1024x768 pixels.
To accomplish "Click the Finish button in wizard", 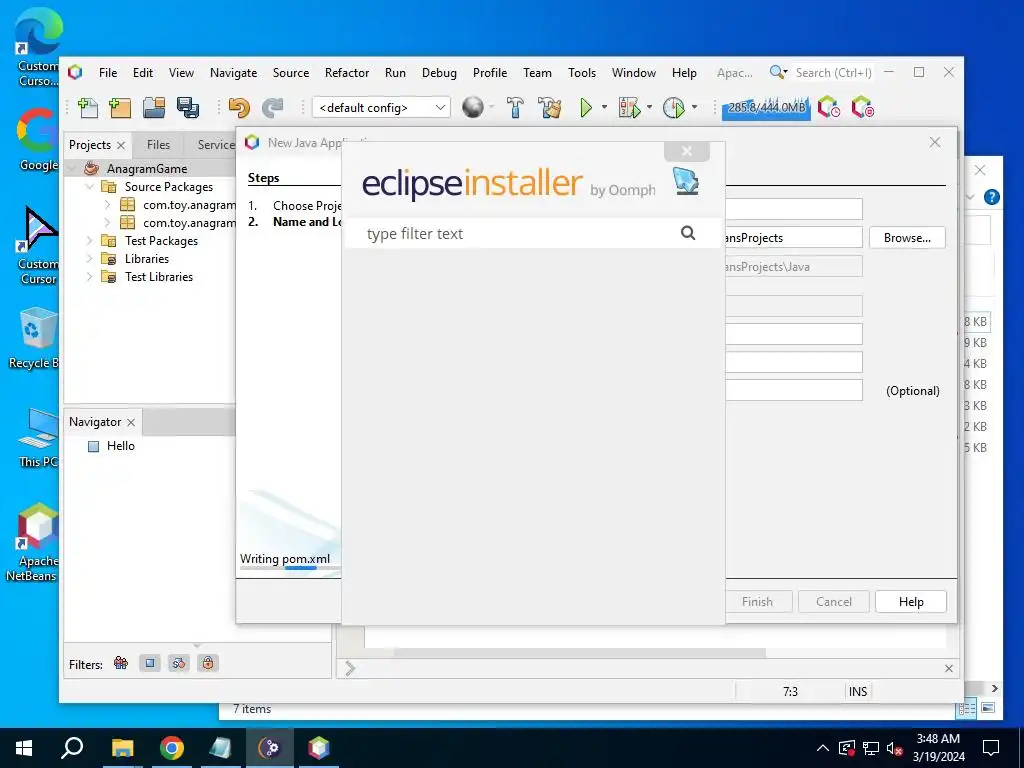I will click(758, 601).
